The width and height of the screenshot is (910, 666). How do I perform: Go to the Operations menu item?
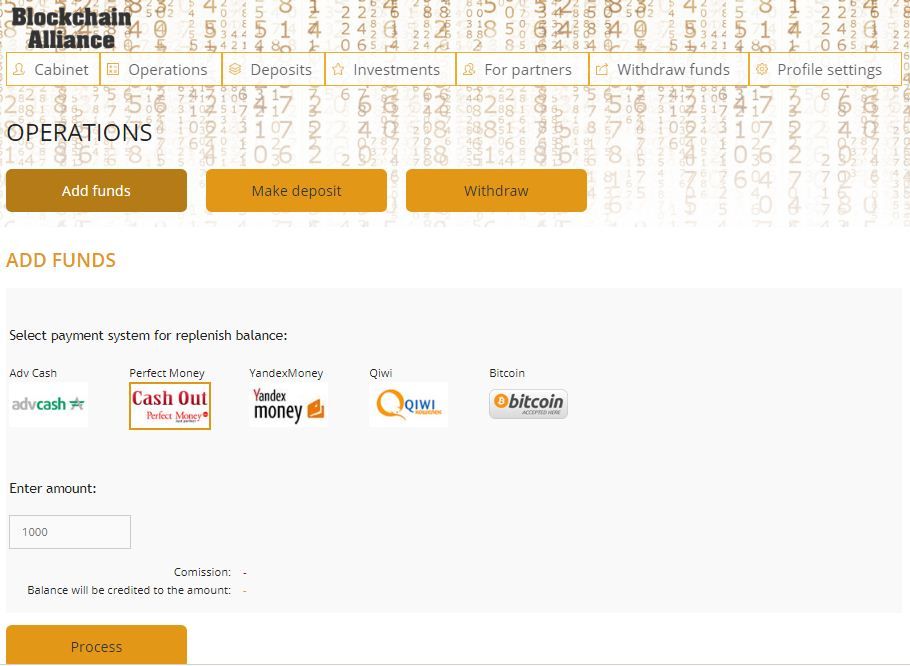(161, 70)
